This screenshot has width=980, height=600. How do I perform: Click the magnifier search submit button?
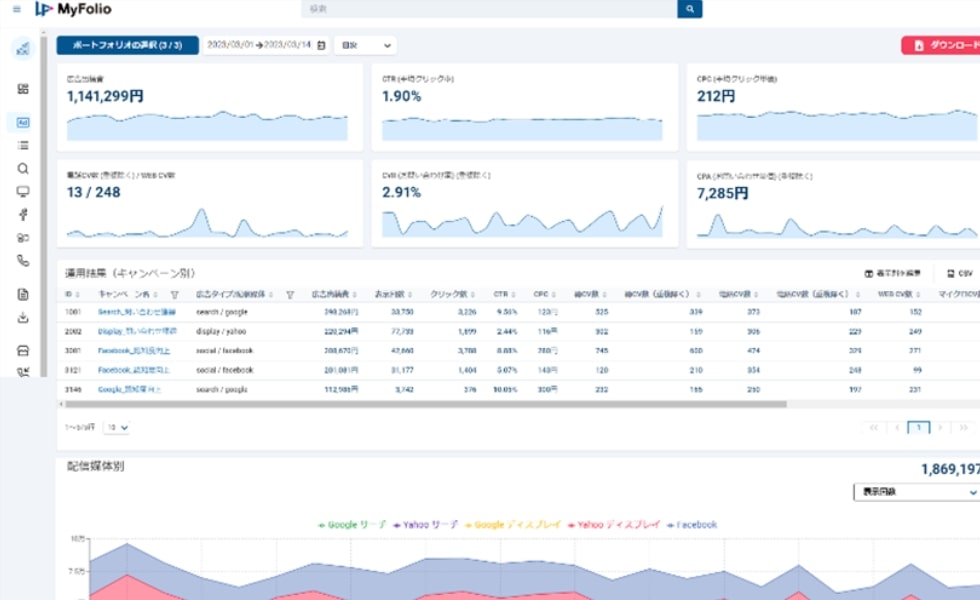point(689,9)
